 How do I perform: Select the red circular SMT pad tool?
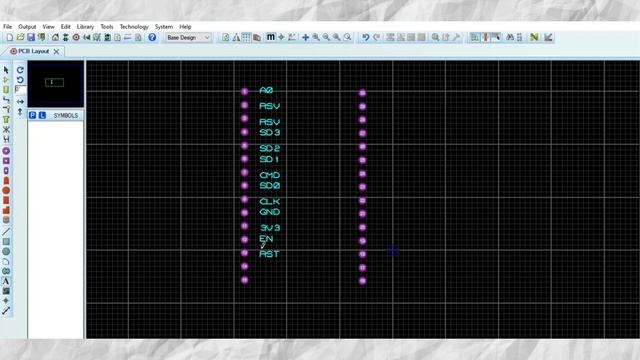[6, 191]
